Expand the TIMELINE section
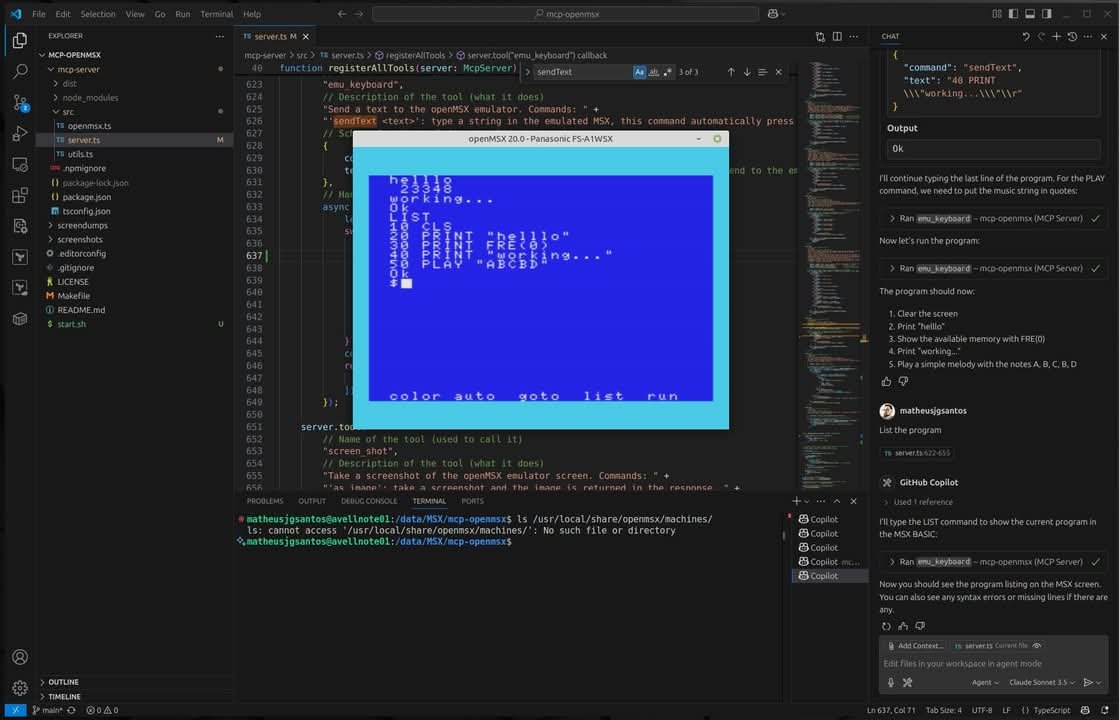Image resolution: width=1119 pixels, height=720 pixels. pos(64,696)
